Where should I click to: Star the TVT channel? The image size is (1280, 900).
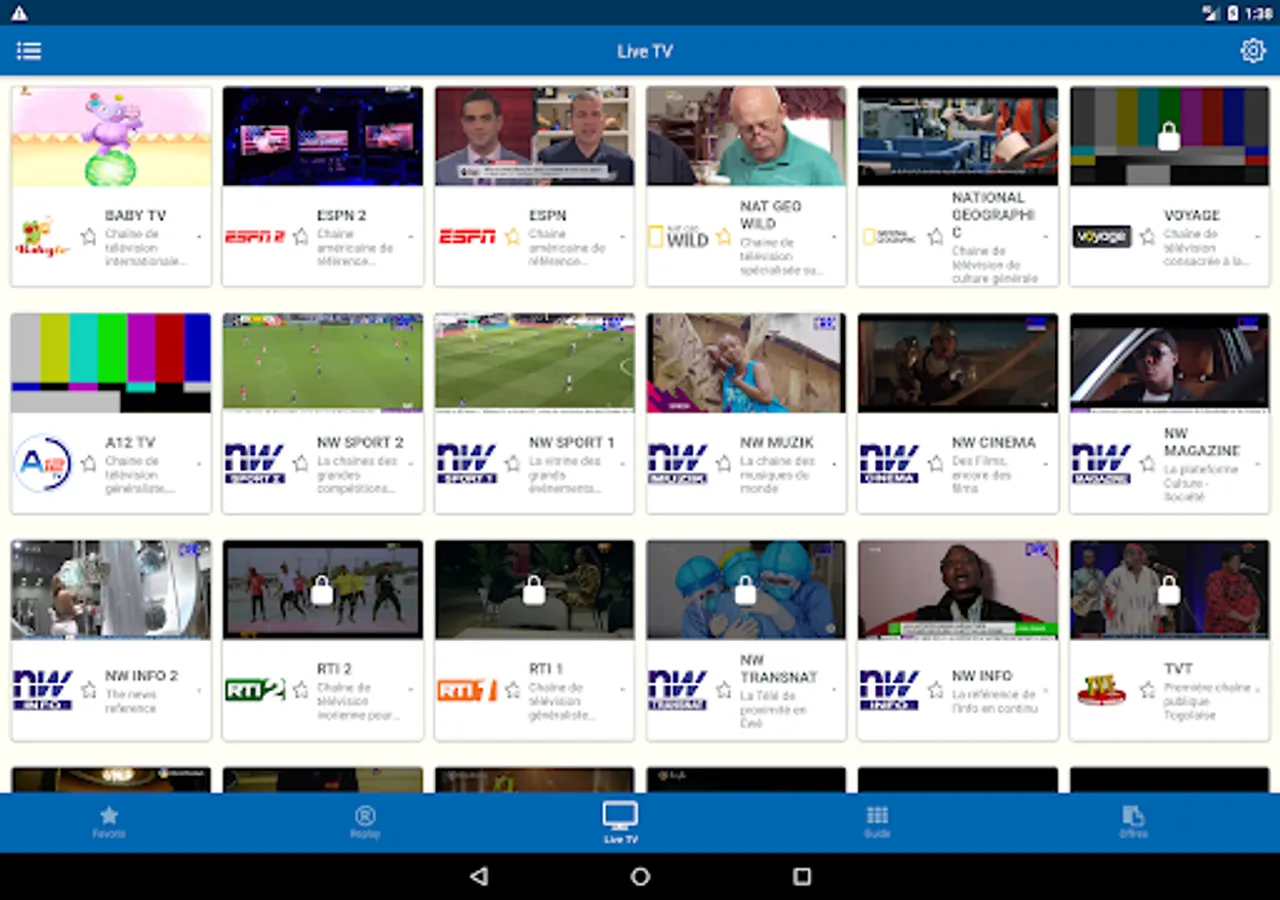pyautogui.click(x=1148, y=690)
